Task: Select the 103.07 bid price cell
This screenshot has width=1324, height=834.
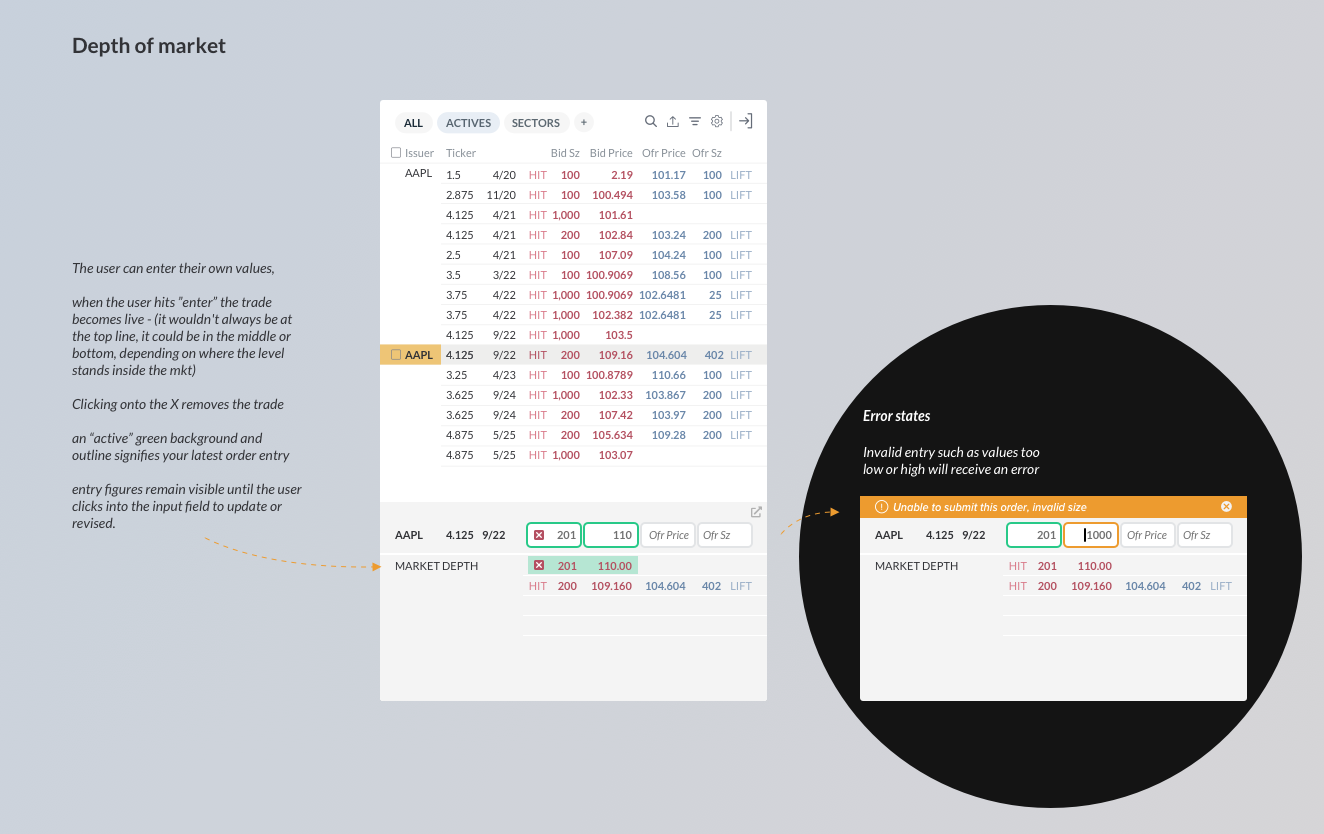Action: (x=615, y=455)
